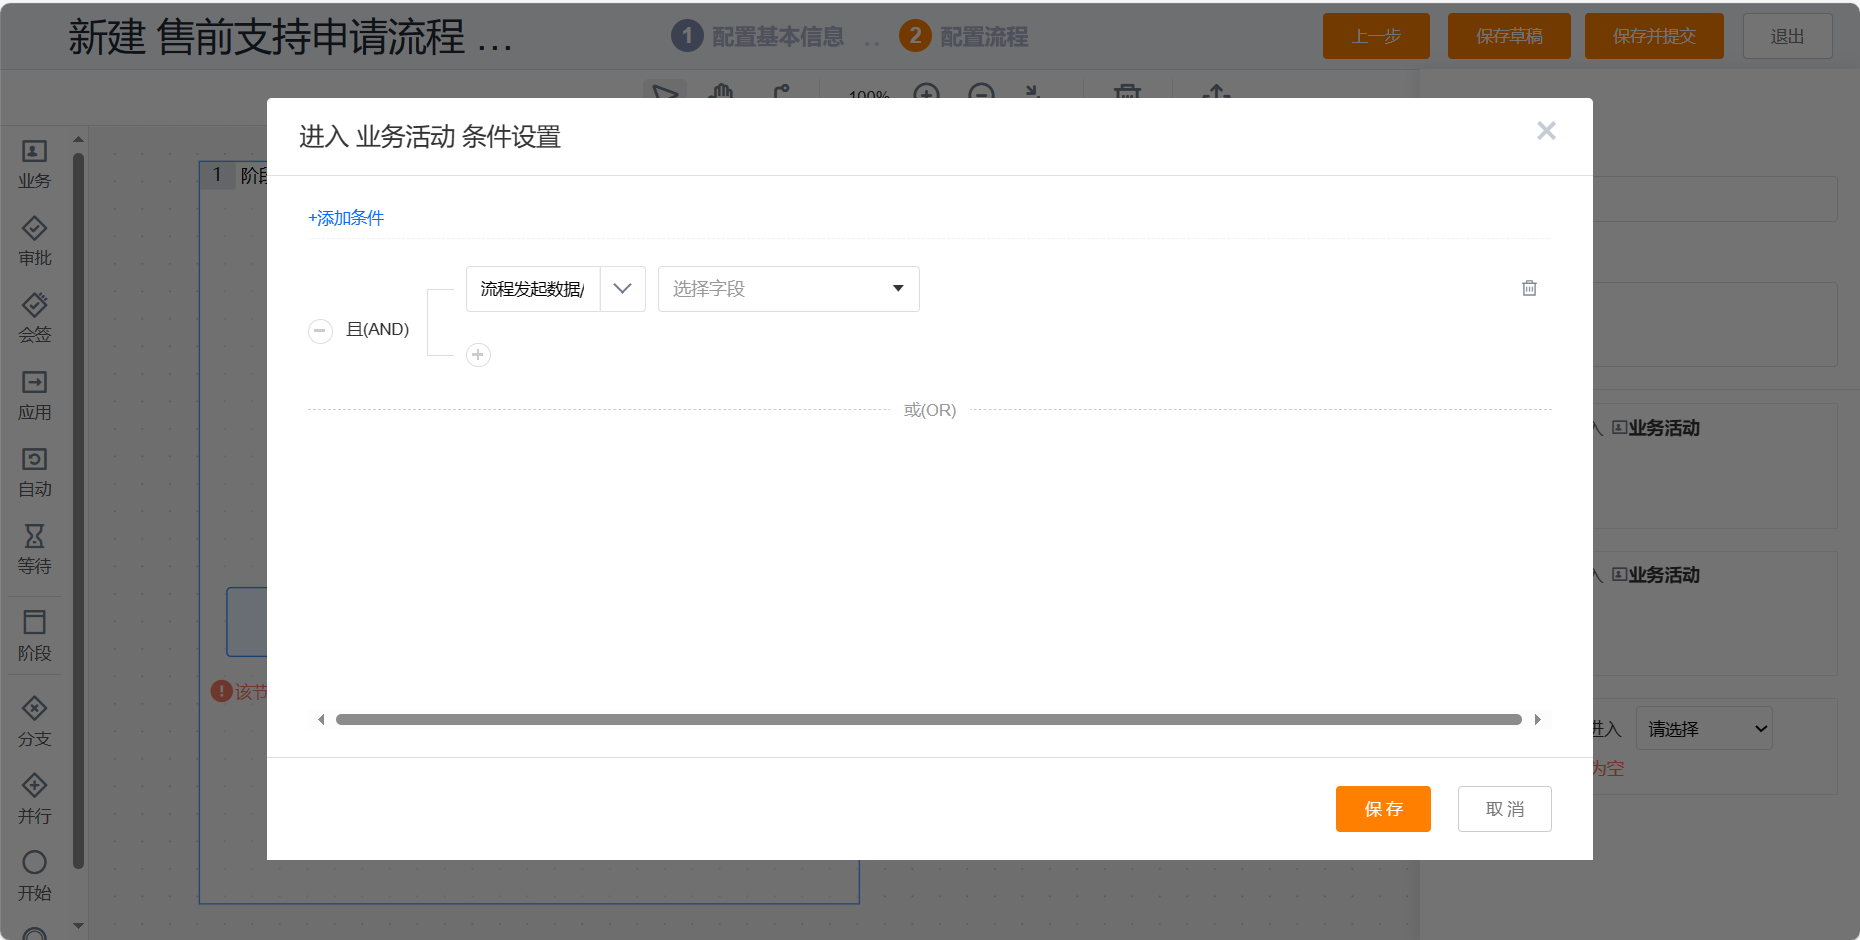Click the +添加条件 link
Screen dimensions: 1860x940
click(346, 218)
